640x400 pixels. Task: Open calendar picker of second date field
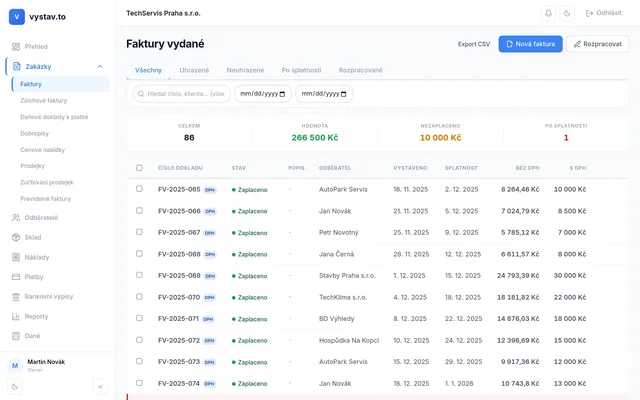343,94
